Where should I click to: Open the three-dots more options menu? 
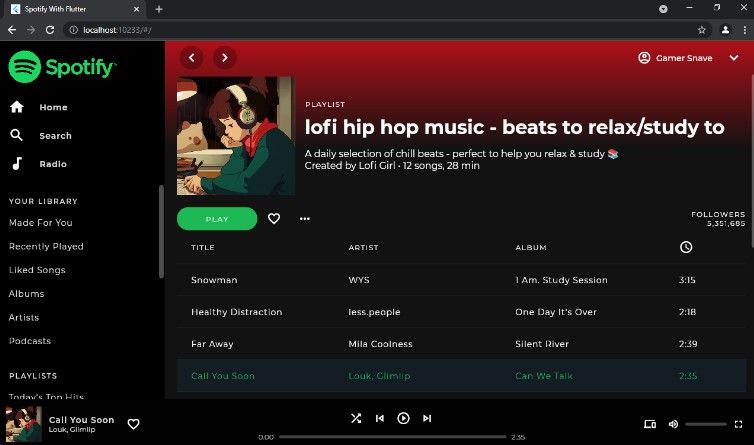tap(305, 219)
